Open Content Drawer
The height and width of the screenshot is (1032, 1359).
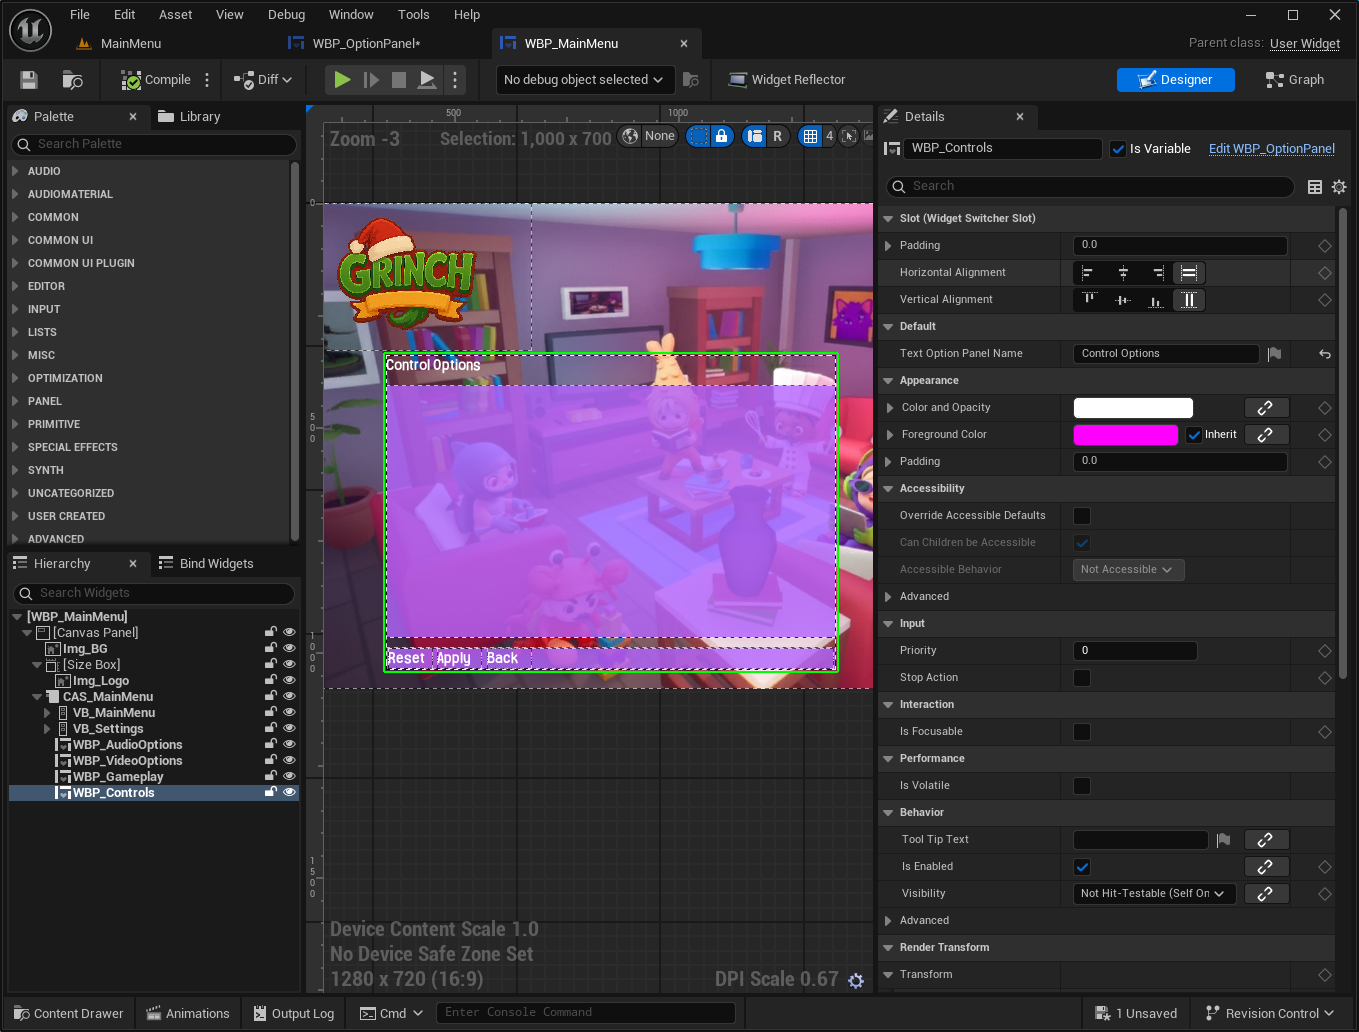pos(68,1013)
